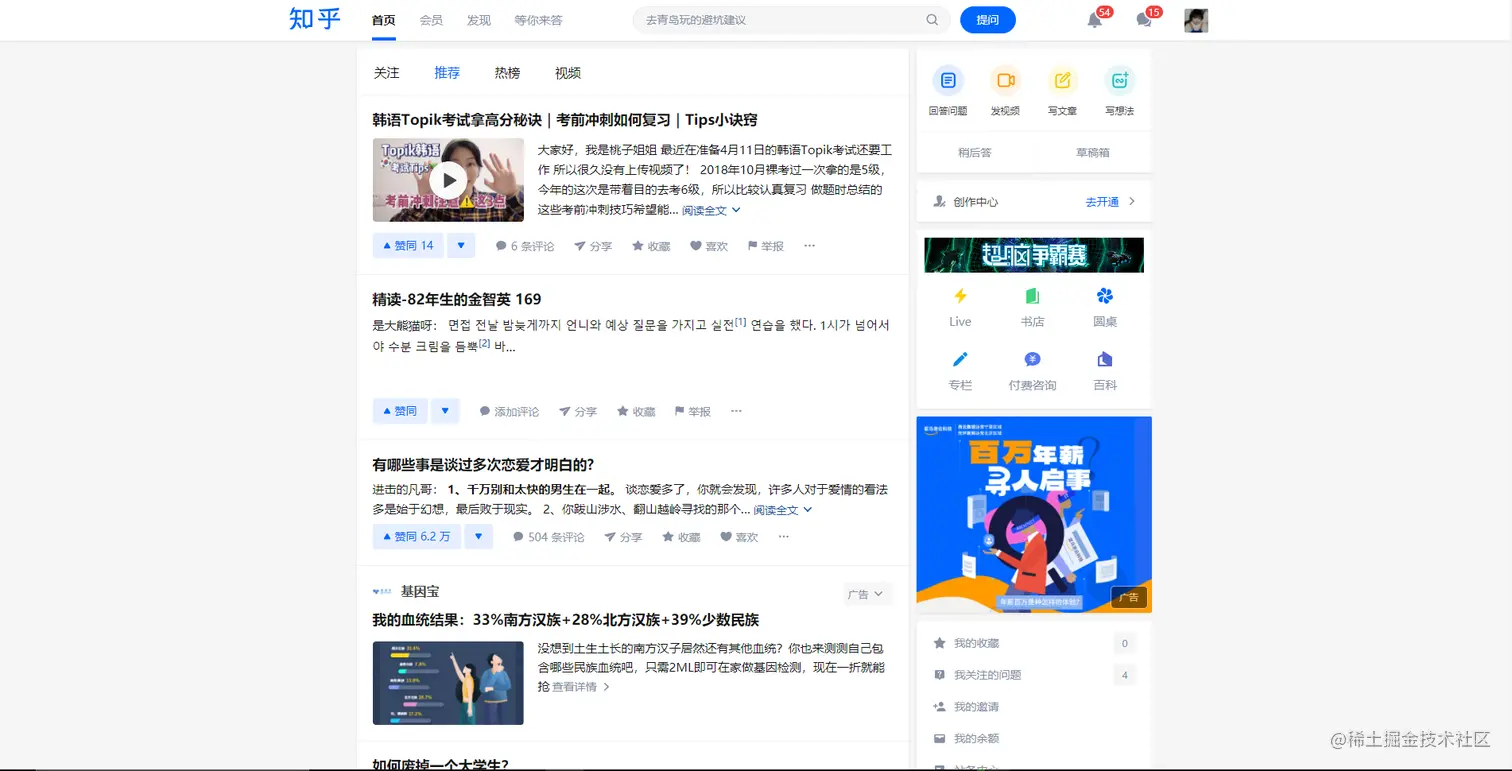The width and height of the screenshot is (1512, 771).
Task: Open the 广告 dropdown on the 基因宝 ad
Action: tap(866, 593)
